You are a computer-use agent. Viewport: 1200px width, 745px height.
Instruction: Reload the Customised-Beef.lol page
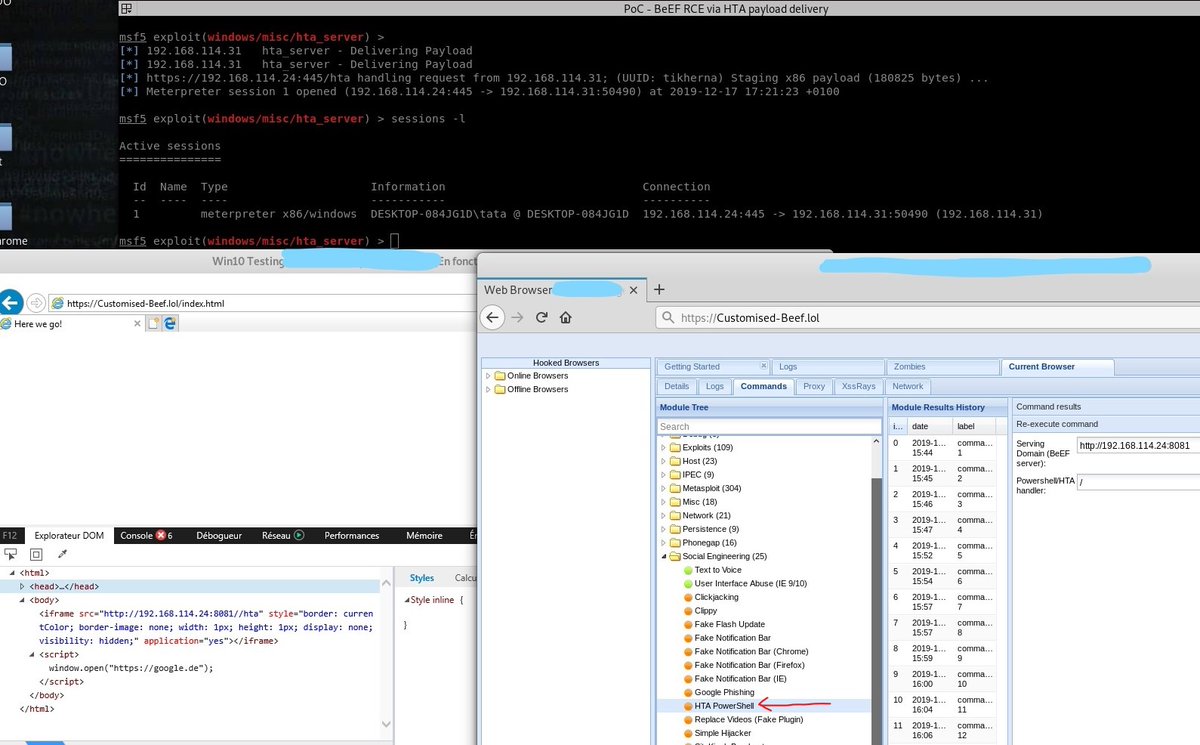(541, 318)
